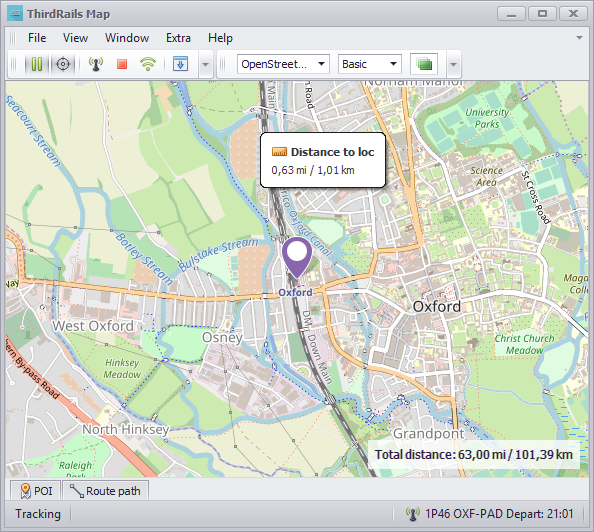Click the Botley Stream map label
This screenshot has height=532, width=594.
[144, 259]
